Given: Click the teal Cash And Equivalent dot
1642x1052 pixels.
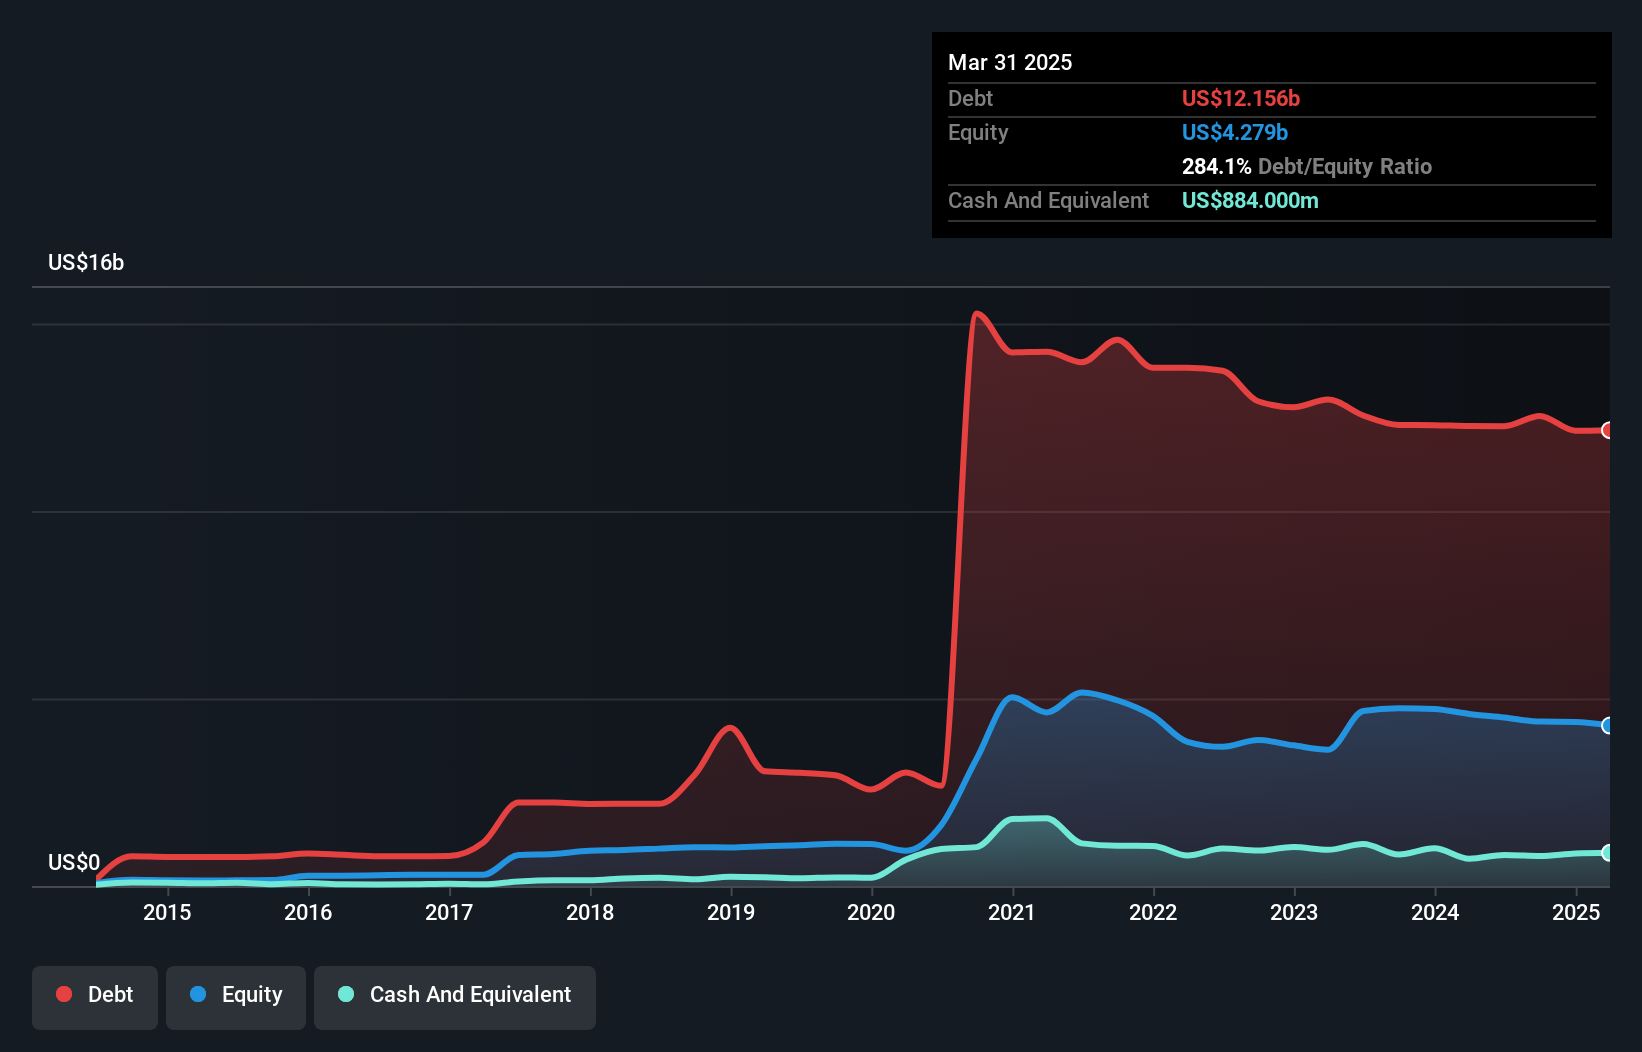Looking at the screenshot, I should point(344,994).
